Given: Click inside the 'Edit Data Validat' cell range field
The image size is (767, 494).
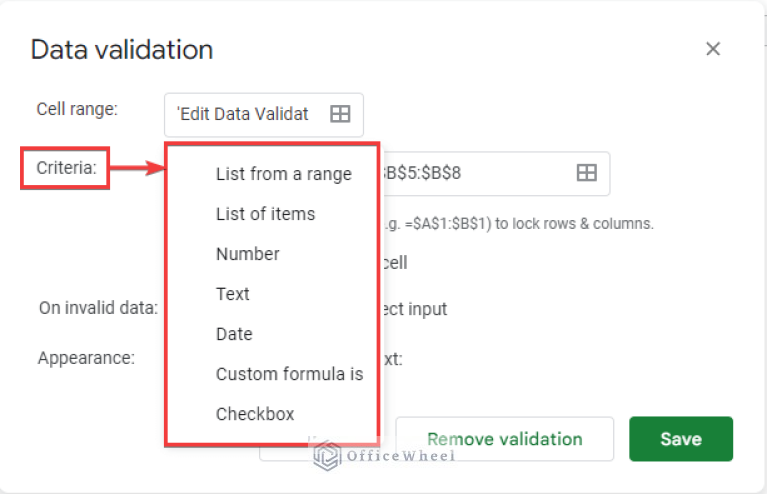Looking at the screenshot, I should click(x=264, y=114).
